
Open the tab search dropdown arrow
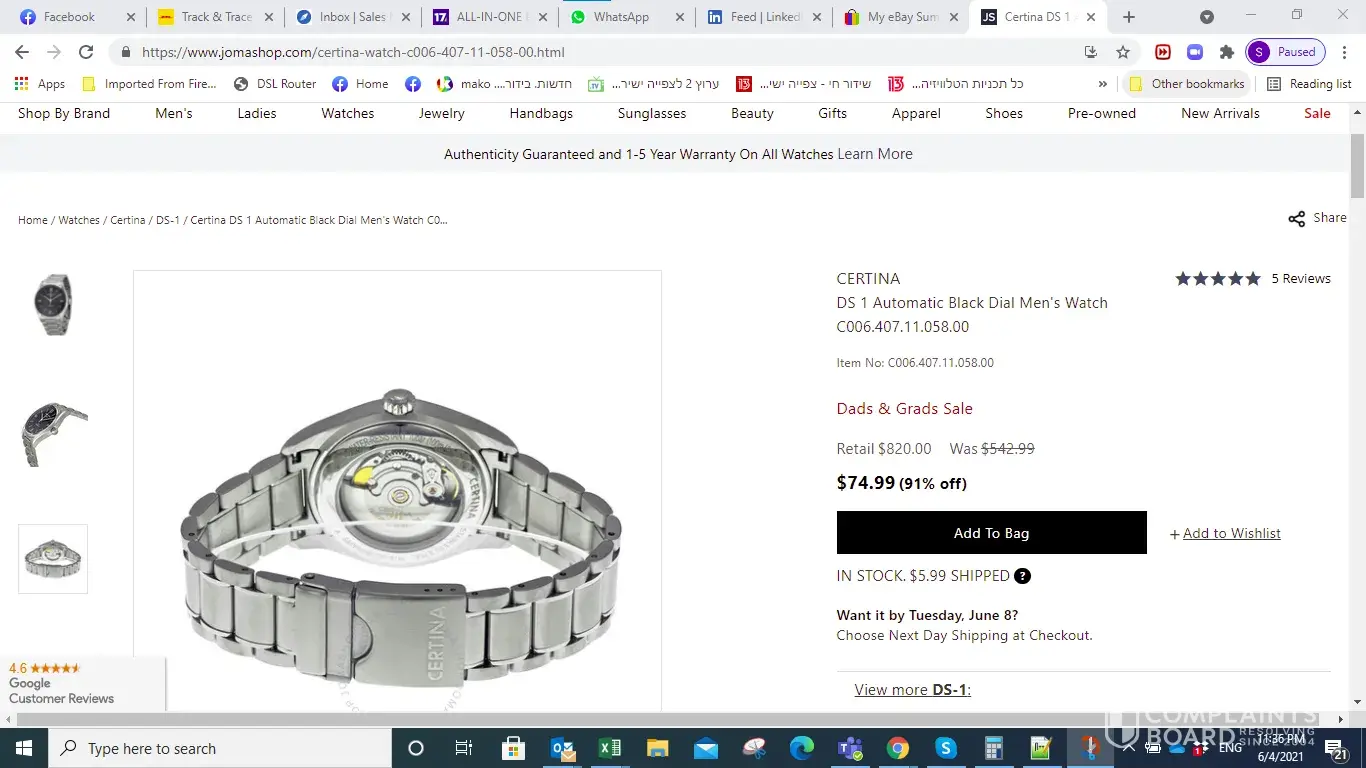[1207, 17]
